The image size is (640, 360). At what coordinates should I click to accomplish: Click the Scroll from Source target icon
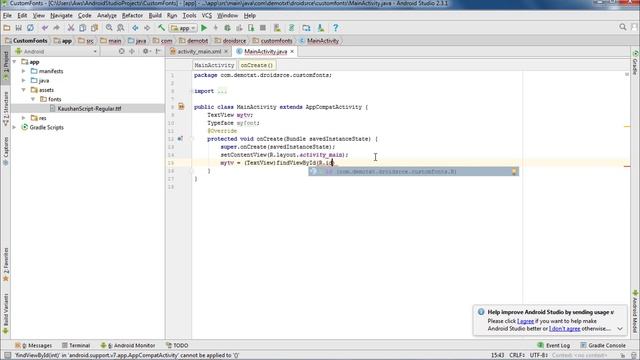coord(121,51)
